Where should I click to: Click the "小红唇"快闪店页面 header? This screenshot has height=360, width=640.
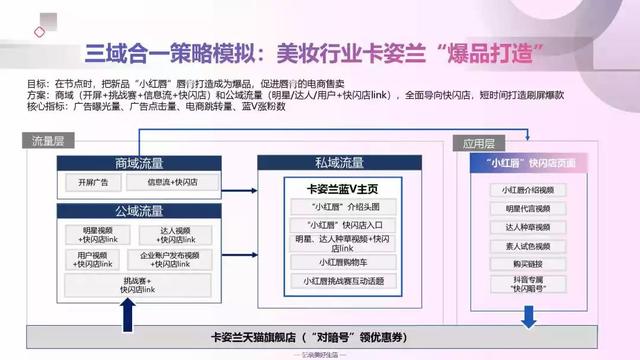click(529, 163)
